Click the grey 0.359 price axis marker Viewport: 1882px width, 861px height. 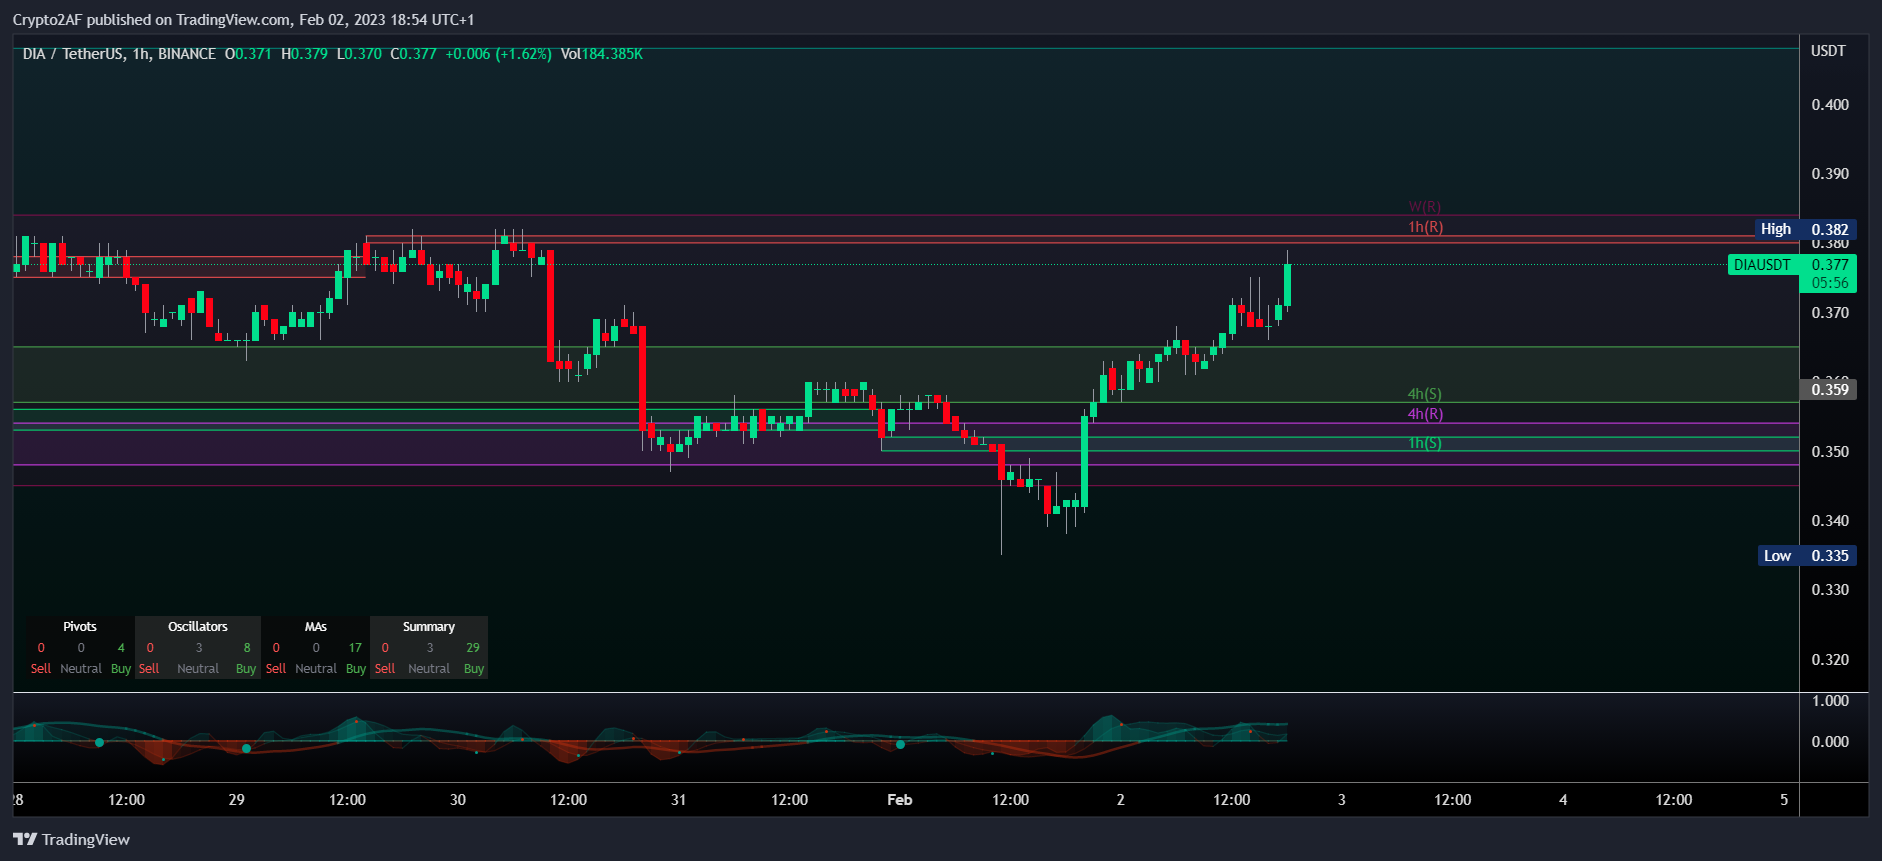point(1829,390)
